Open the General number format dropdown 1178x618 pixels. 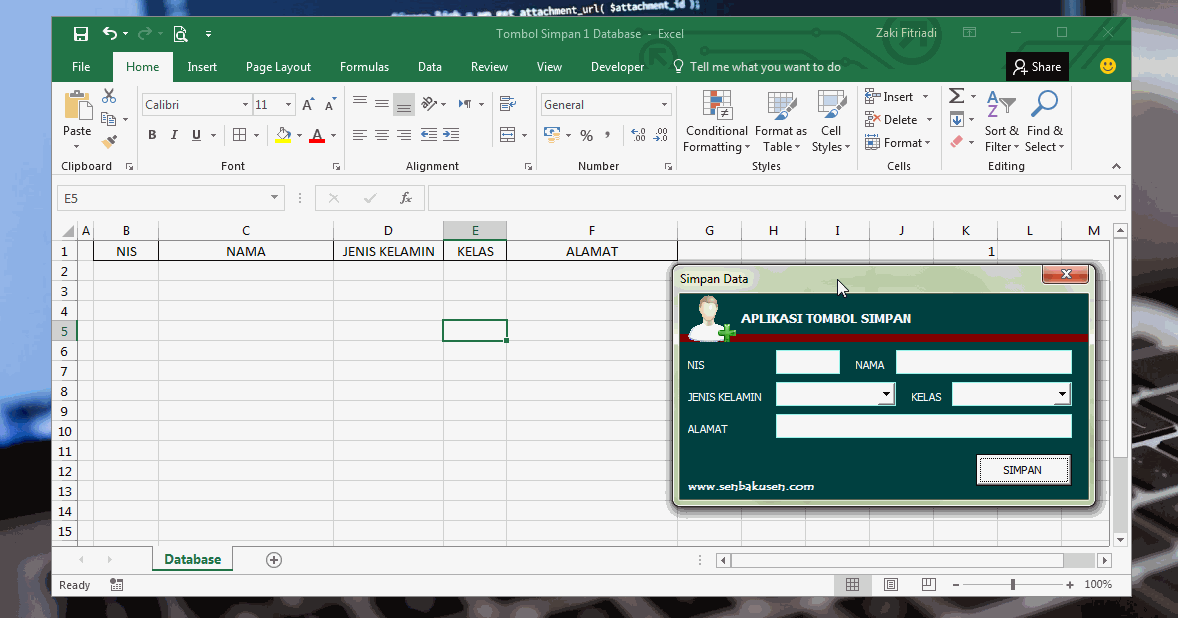click(664, 104)
